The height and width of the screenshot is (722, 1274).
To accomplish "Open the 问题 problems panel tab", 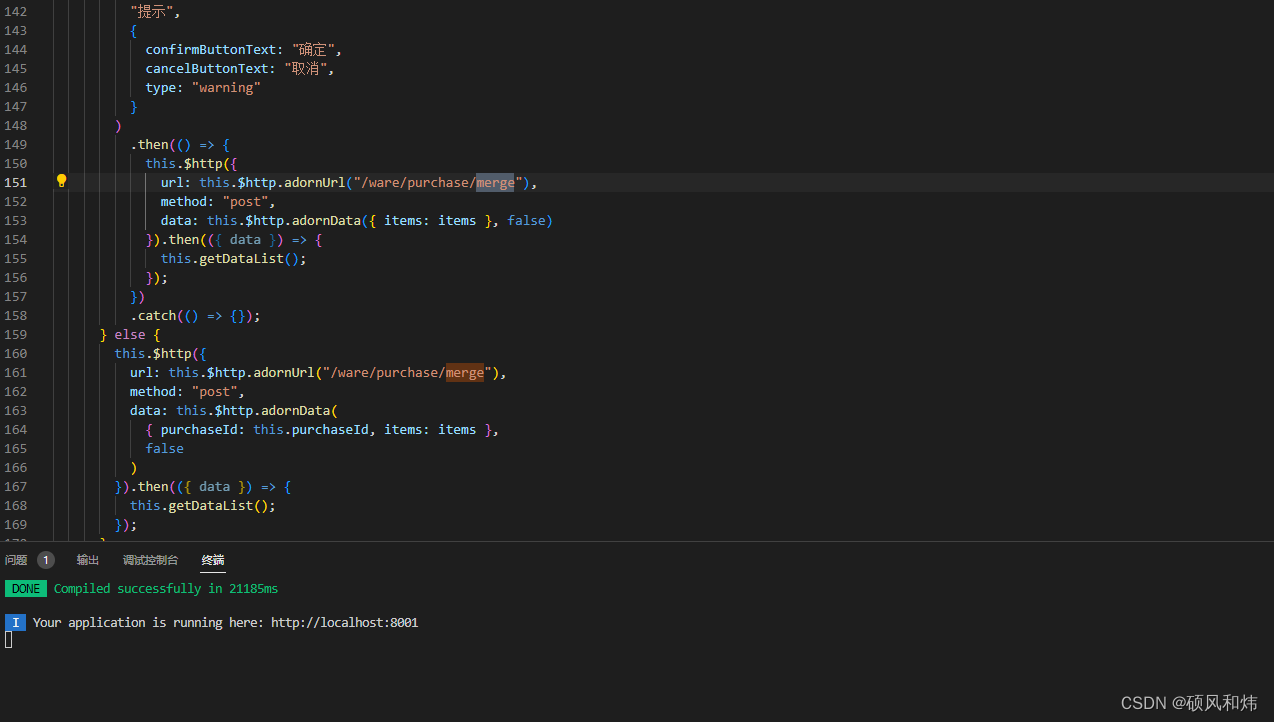I will [x=16, y=560].
